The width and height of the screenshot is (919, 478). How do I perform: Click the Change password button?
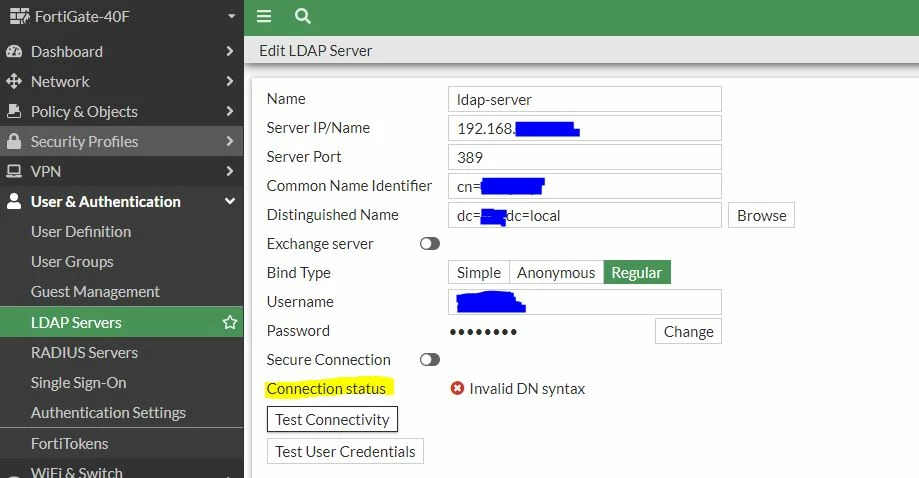pyautogui.click(x=688, y=332)
